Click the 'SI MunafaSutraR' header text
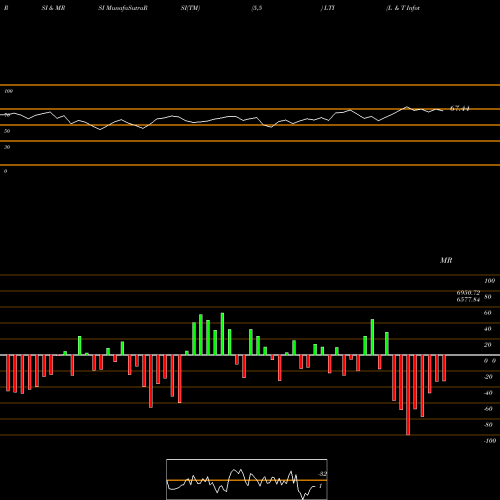The height and width of the screenshot is (500, 500). [123, 8]
